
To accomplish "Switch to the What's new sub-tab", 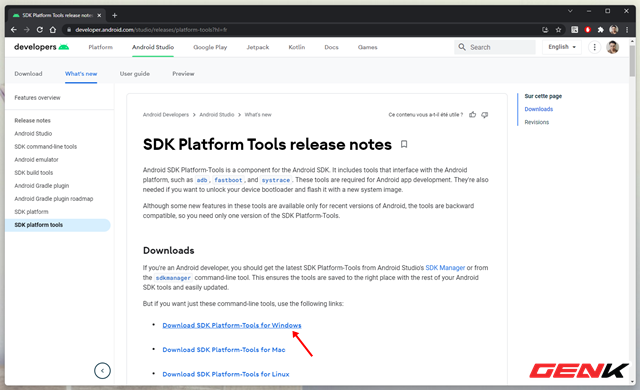I will 81,74.
